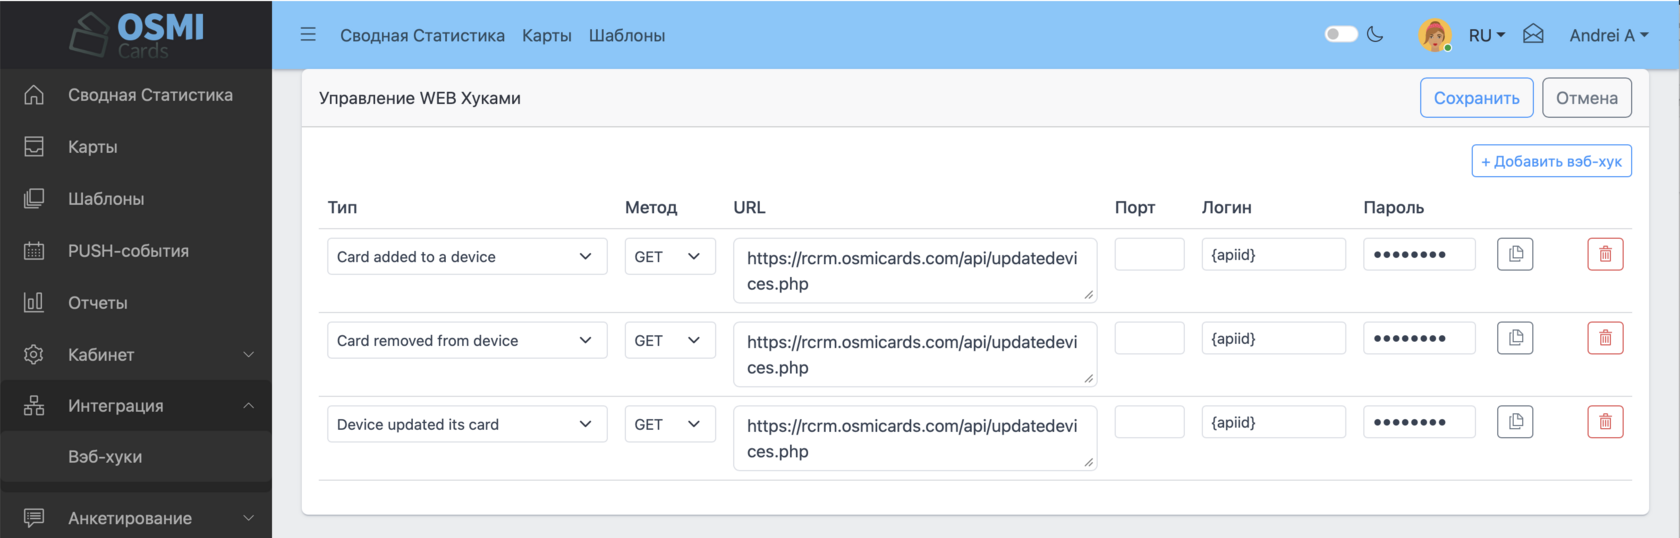Click the hamburger menu icon
This screenshot has width=1680, height=538.
[308, 35]
